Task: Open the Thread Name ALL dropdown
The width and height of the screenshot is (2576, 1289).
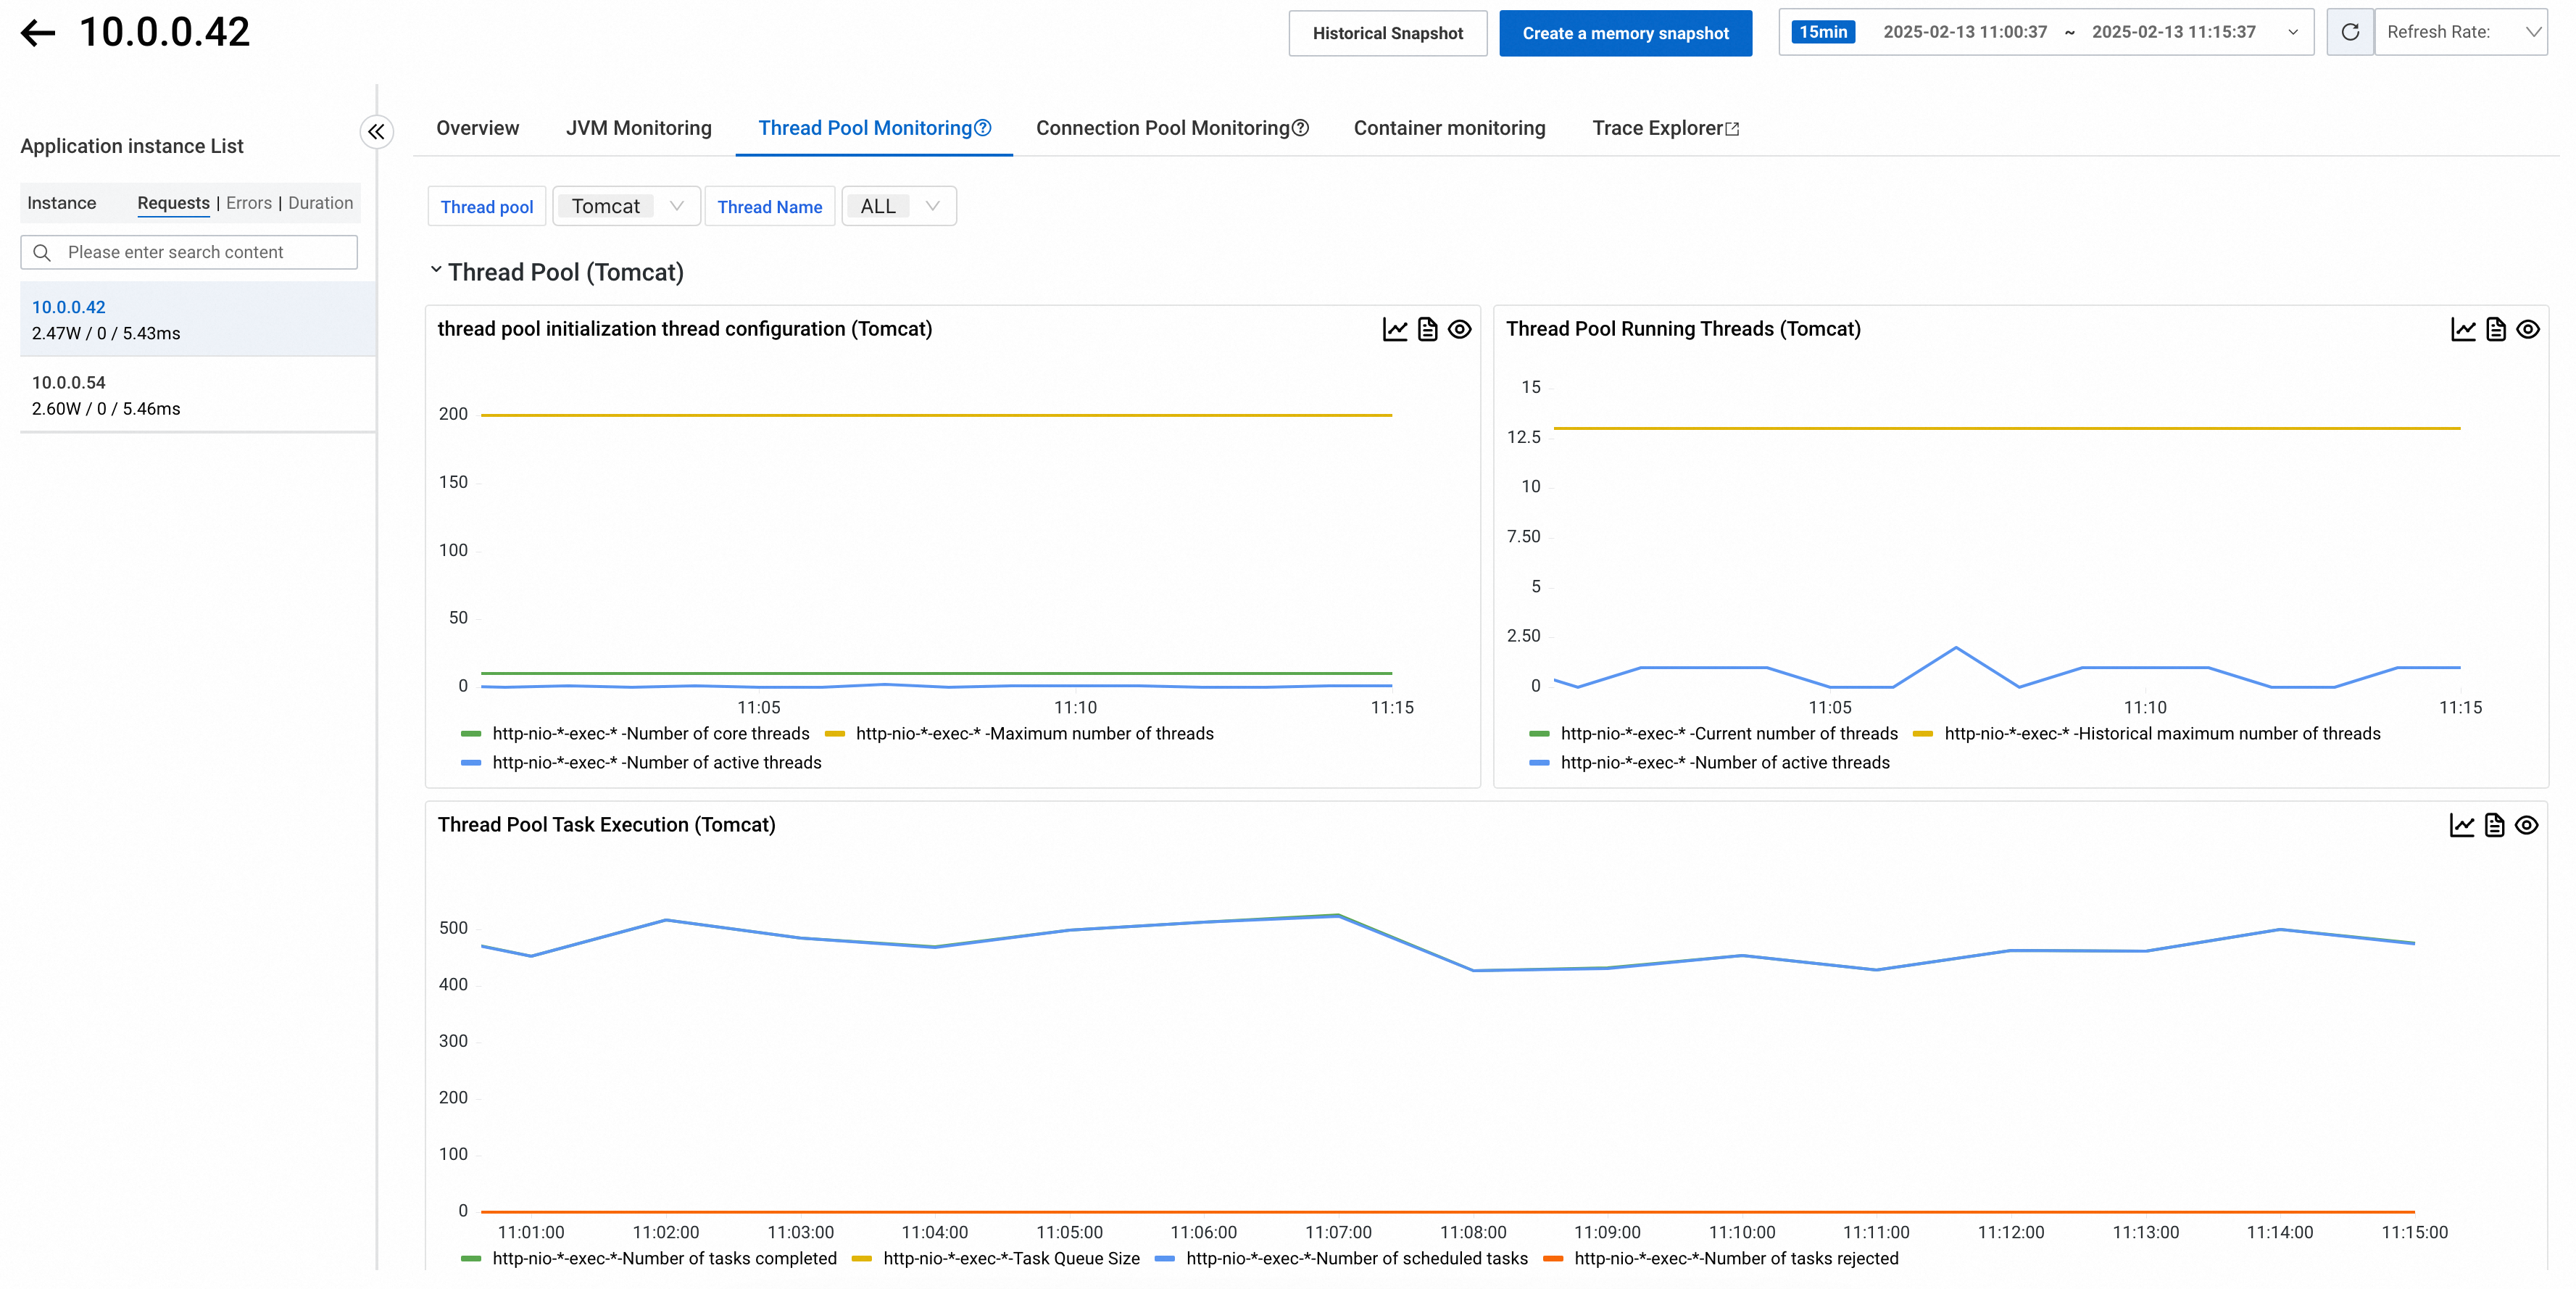Action: pos(898,206)
